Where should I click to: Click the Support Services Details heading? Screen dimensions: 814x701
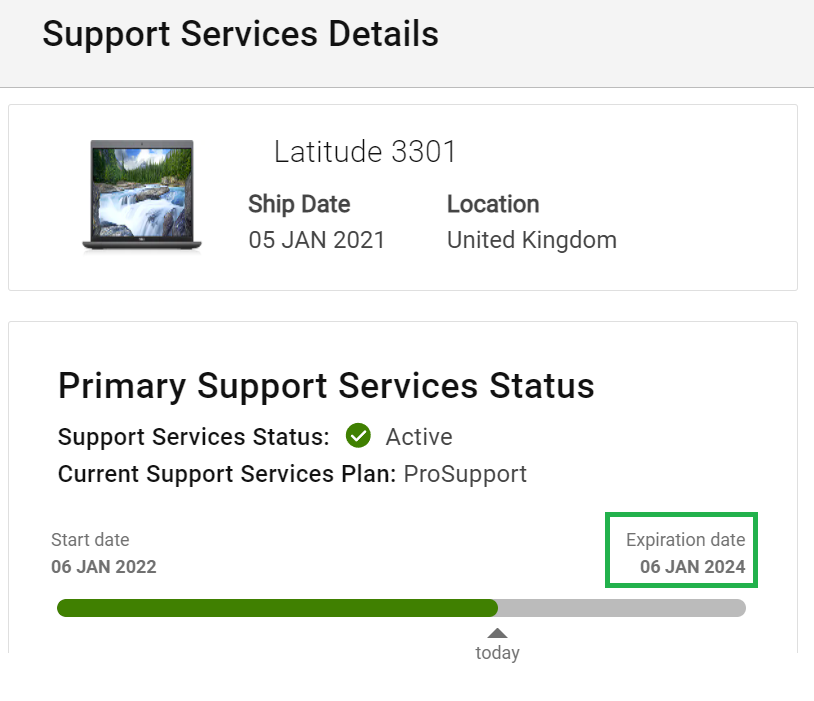[x=240, y=34]
